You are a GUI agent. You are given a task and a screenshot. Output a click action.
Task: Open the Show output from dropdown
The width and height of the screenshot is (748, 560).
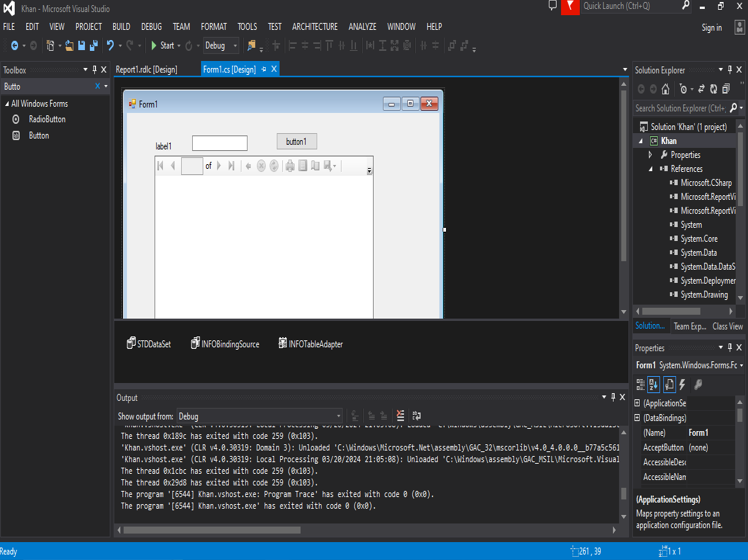pyautogui.click(x=260, y=416)
